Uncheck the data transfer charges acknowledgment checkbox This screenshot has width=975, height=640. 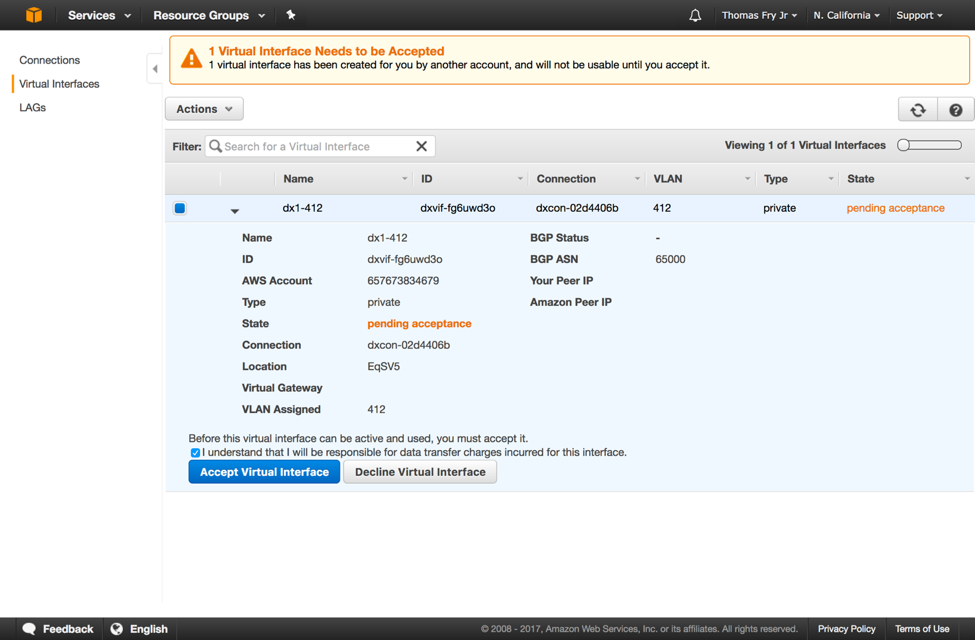(195, 453)
